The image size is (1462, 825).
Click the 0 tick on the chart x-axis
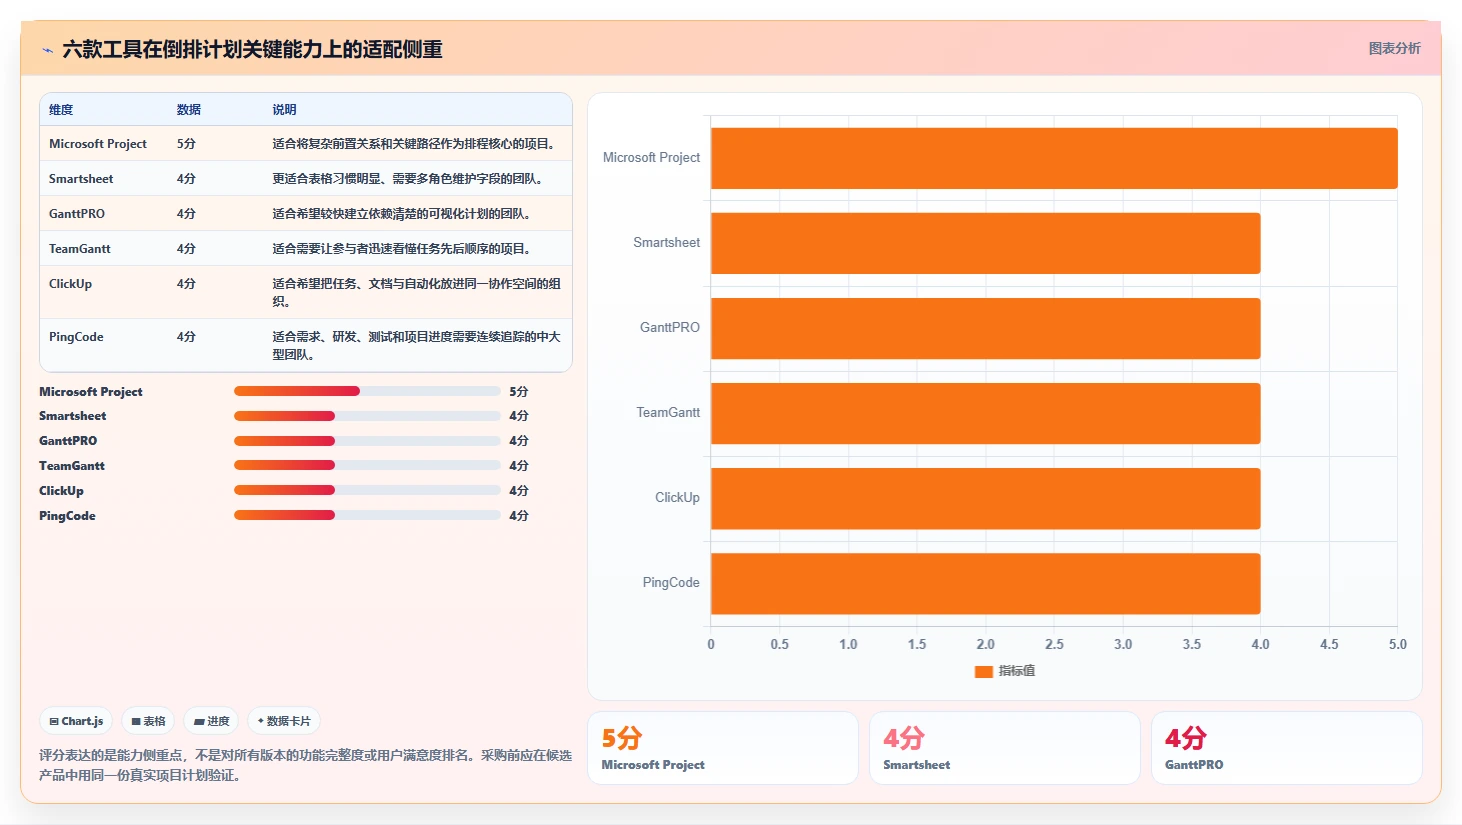click(x=711, y=645)
